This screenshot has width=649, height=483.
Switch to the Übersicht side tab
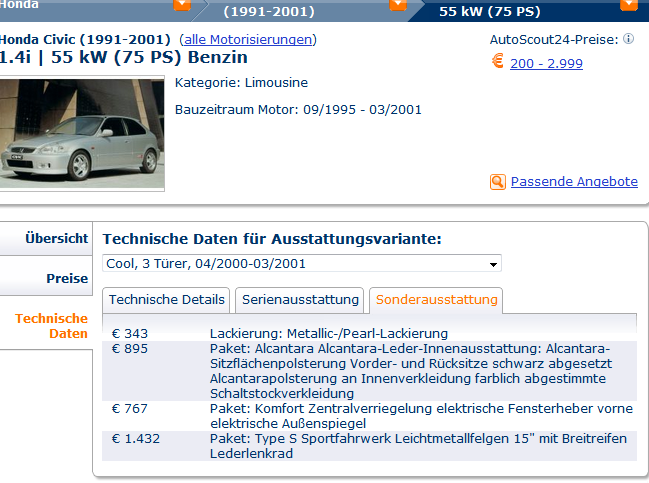click(x=46, y=238)
